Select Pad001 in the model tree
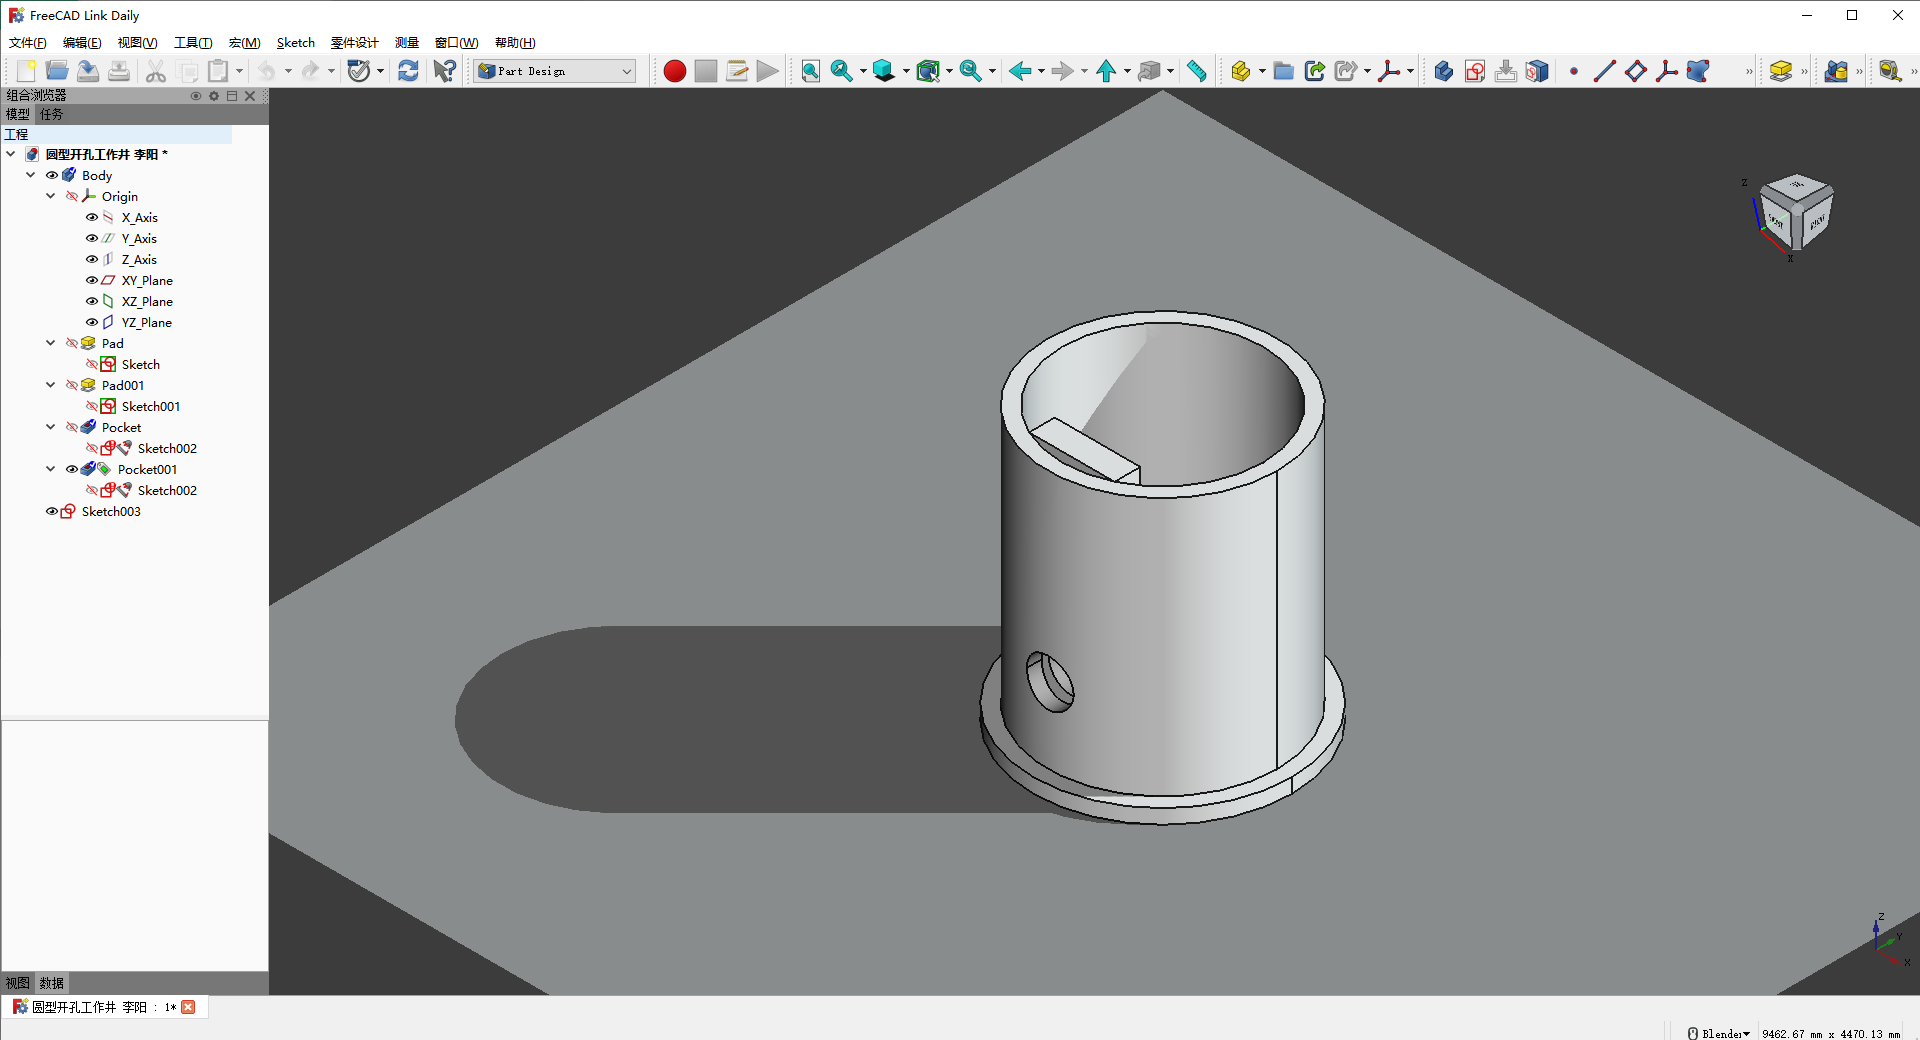Image resolution: width=1920 pixels, height=1040 pixels. click(x=123, y=386)
